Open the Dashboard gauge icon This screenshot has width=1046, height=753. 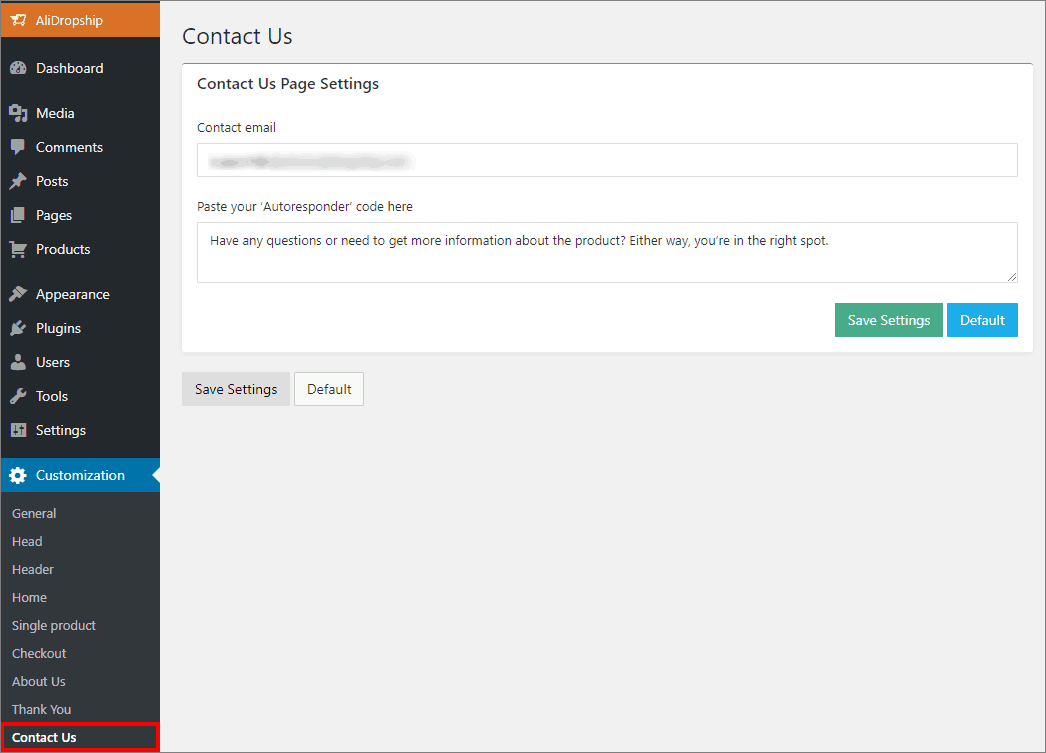tap(18, 68)
